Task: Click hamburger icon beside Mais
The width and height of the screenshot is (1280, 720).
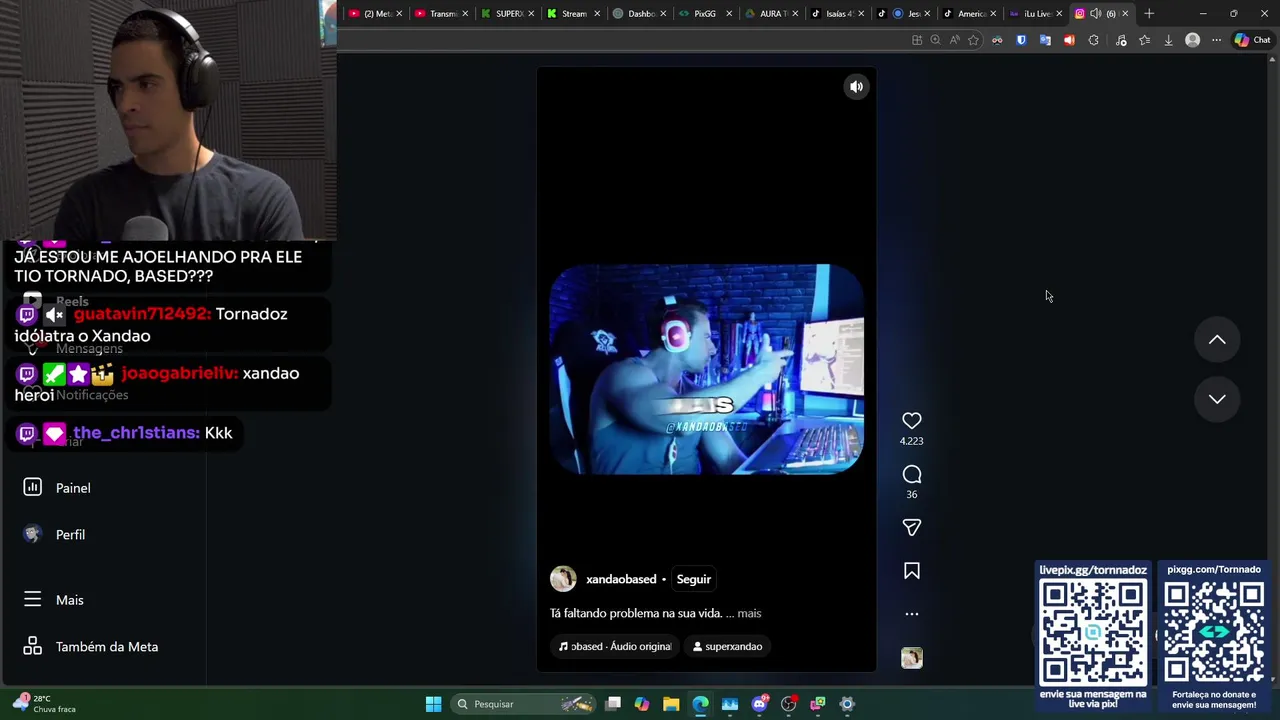Action: coord(32,599)
